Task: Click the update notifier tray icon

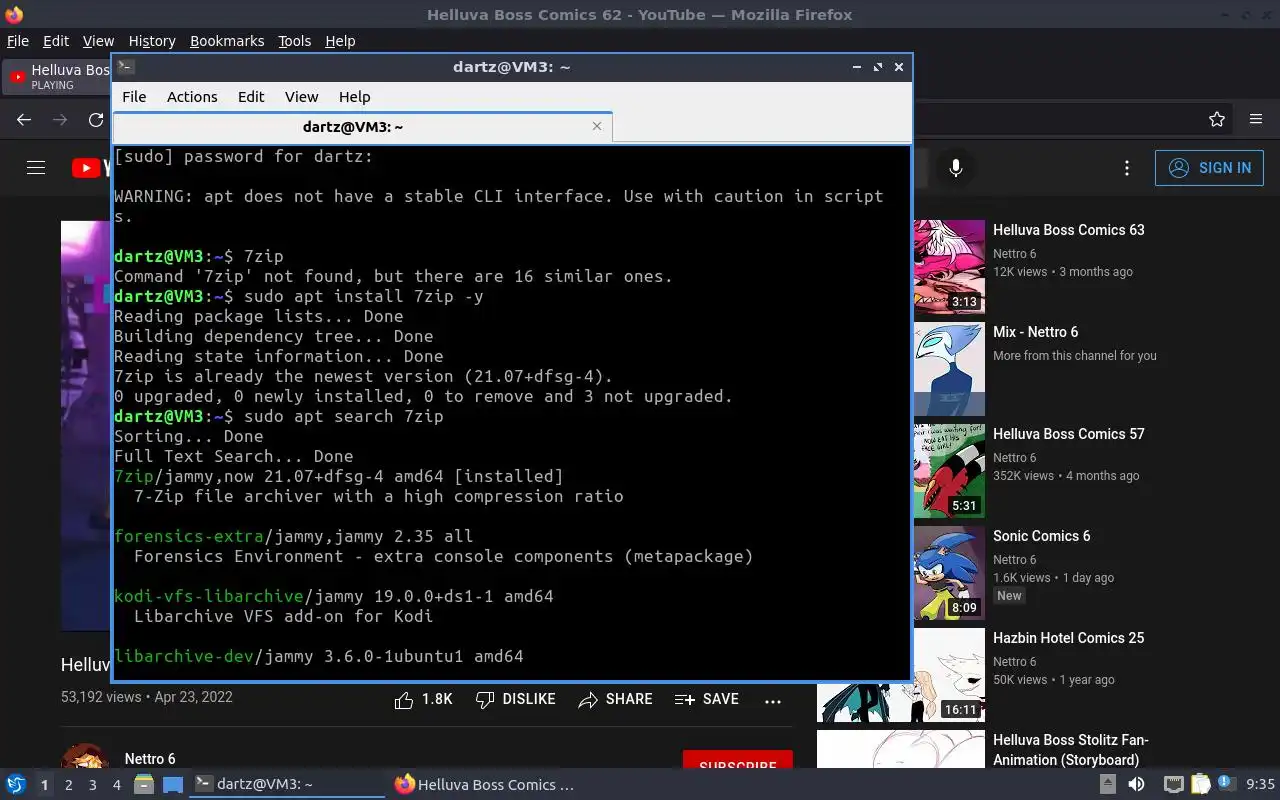Action: point(1226,783)
